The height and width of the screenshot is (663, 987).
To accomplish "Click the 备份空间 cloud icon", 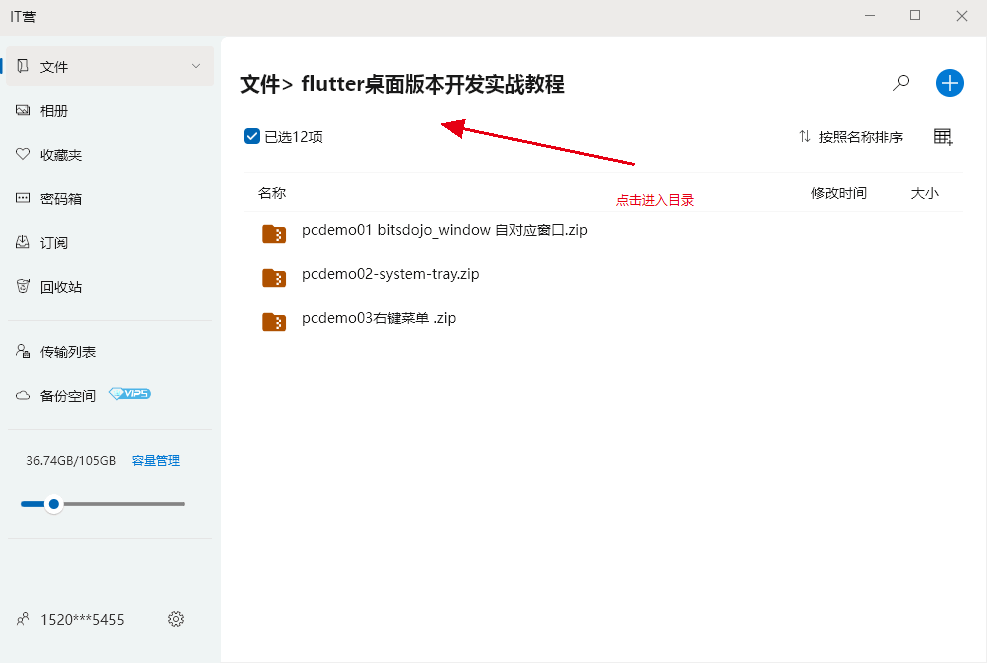I will pyautogui.click(x=23, y=395).
